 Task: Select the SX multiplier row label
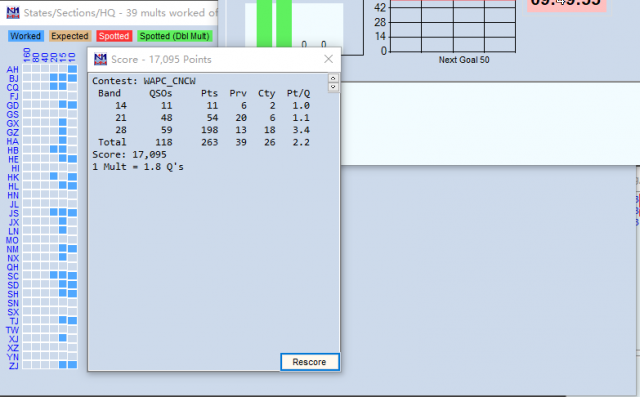[x=13, y=312]
